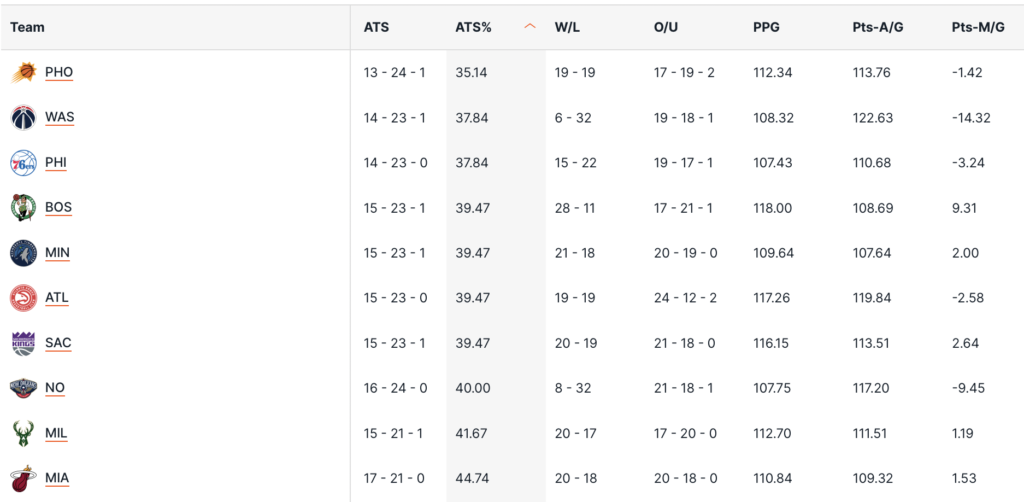Image resolution: width=1024 pixels, height=502 pixels.
Task: Open the WAS team link
Action: pyautogui.click(x=60, y=117)
